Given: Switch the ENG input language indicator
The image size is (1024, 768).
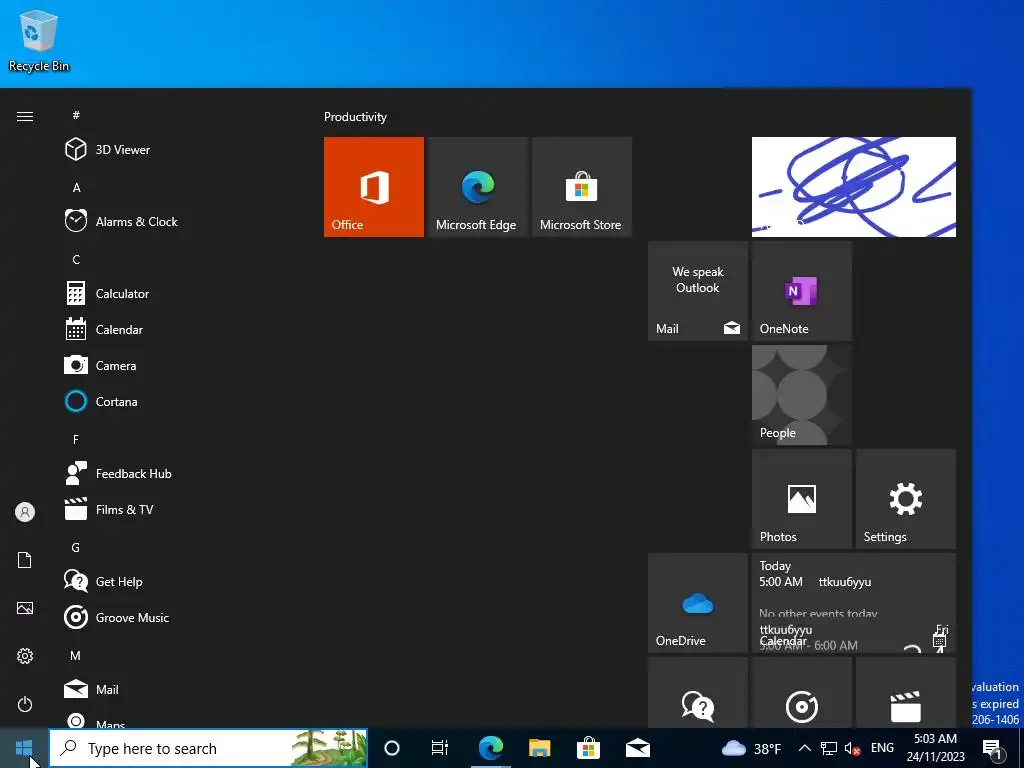Looking at the screenshot, I should click(x=882, y=748).
